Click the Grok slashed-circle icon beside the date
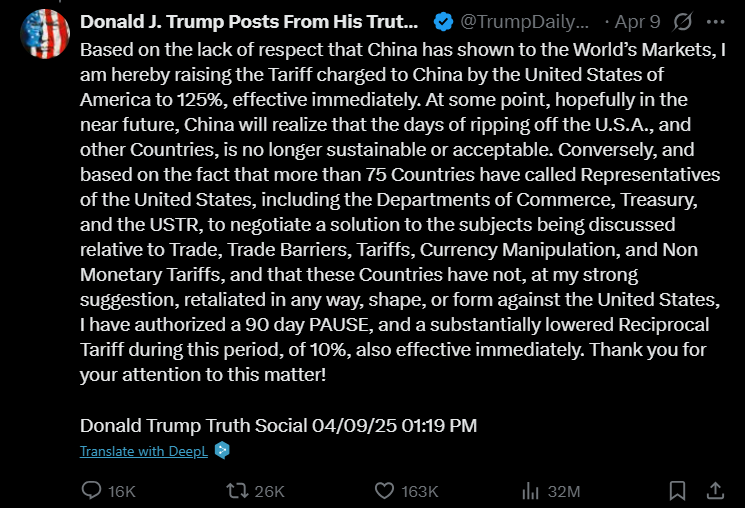This screenshot has width=745, height=508. point(684,21)
